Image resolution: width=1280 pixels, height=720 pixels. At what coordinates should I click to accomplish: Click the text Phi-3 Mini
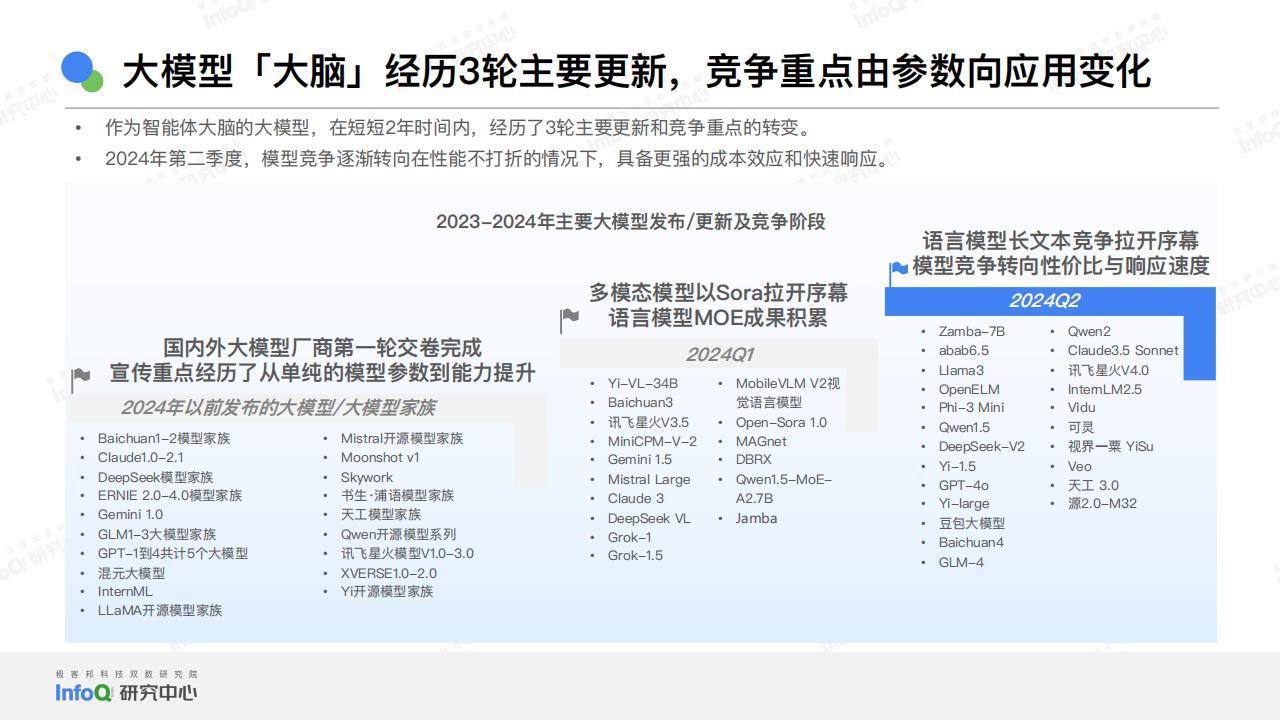pyautogui.click(x=971, y=407)
